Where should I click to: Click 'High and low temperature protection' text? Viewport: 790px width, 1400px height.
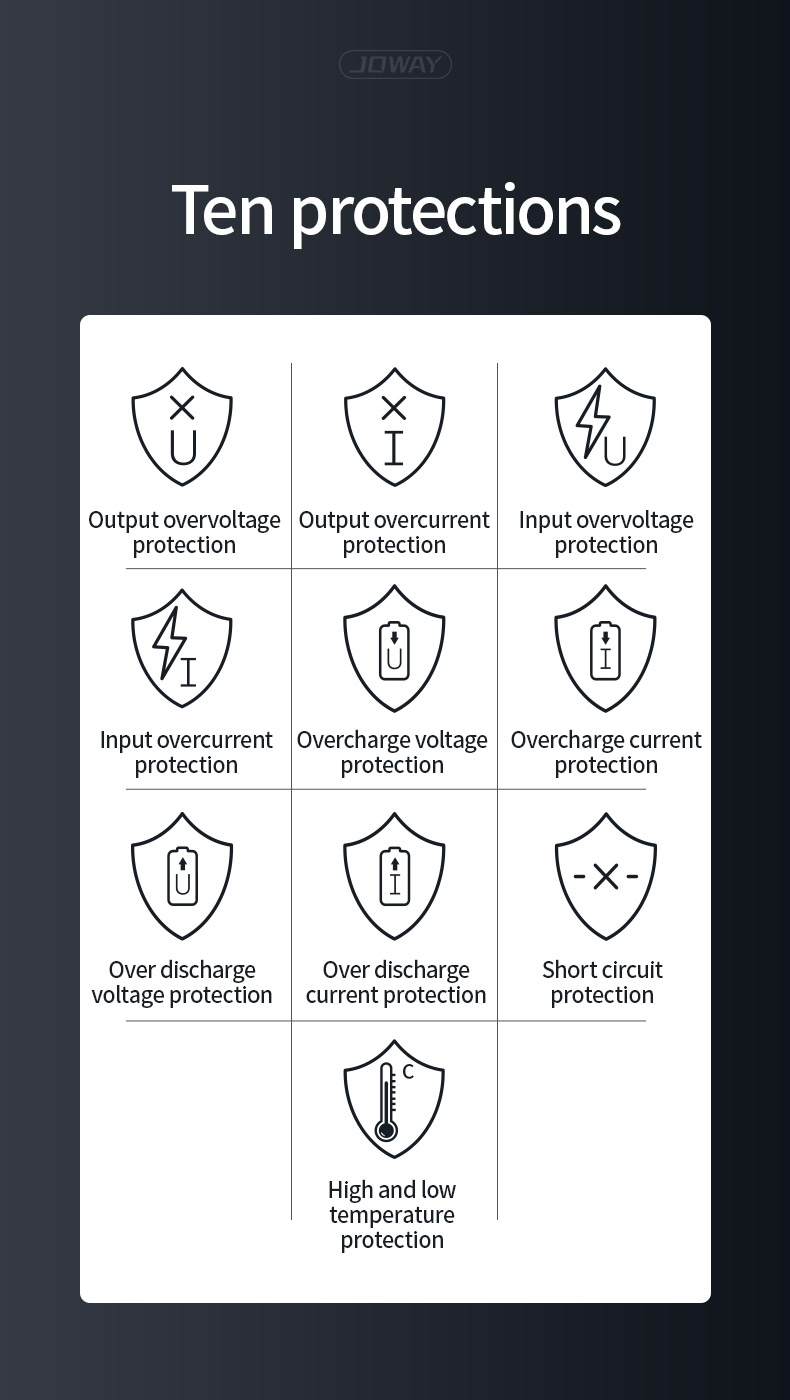(x=392, y=1214)
